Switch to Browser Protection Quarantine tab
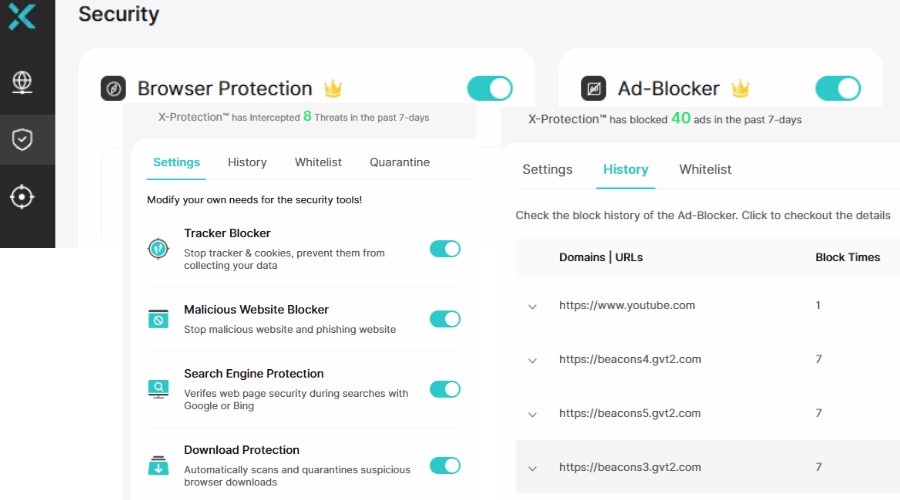This screenshot has width=900, height=500. pyautogui.click(x=399, y=162)
